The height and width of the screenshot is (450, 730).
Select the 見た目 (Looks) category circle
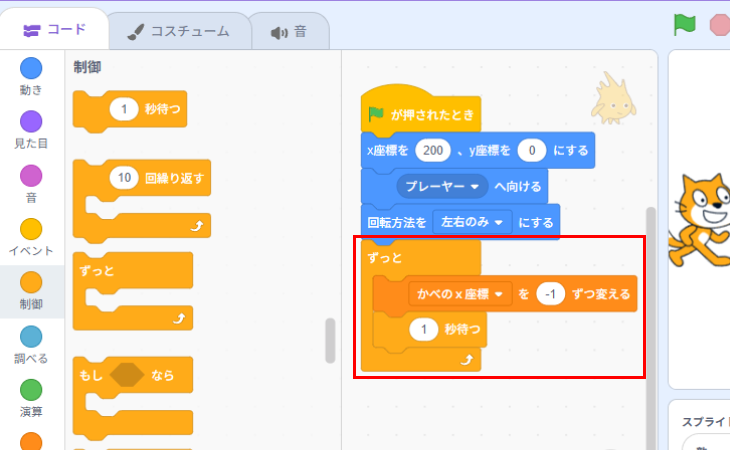(31, 122)
